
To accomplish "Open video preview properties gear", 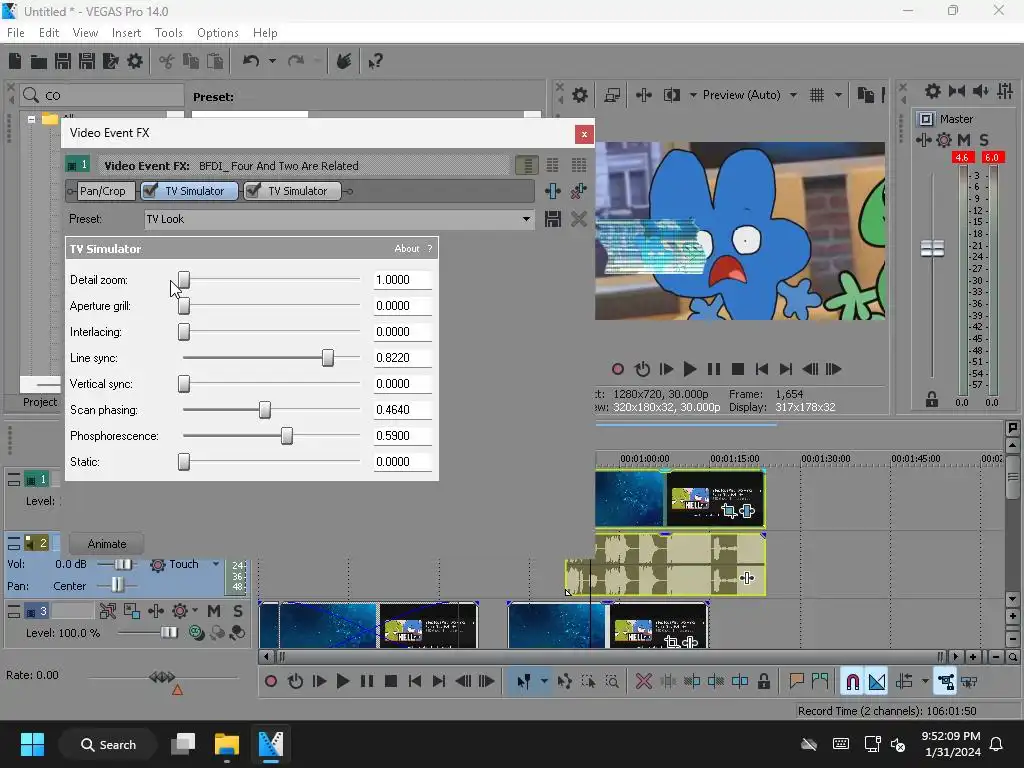I will [x=579, y=95].
